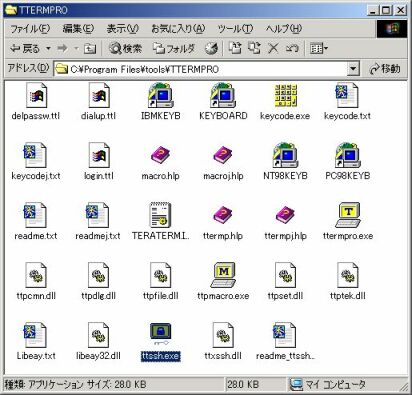Go up one folder level
Image resolution: width=412 pixels, height=395 pixels.
tap(90, 49)
